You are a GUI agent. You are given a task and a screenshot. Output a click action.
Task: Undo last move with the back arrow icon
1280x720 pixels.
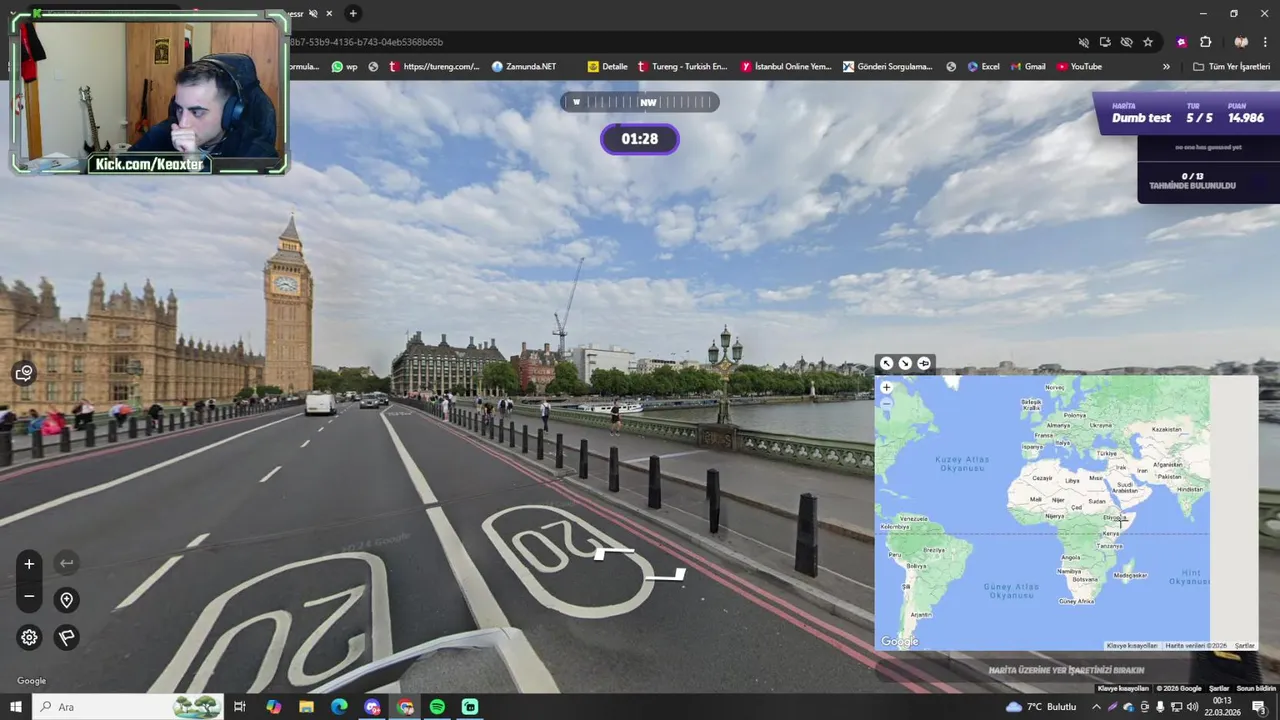point(67,563)
